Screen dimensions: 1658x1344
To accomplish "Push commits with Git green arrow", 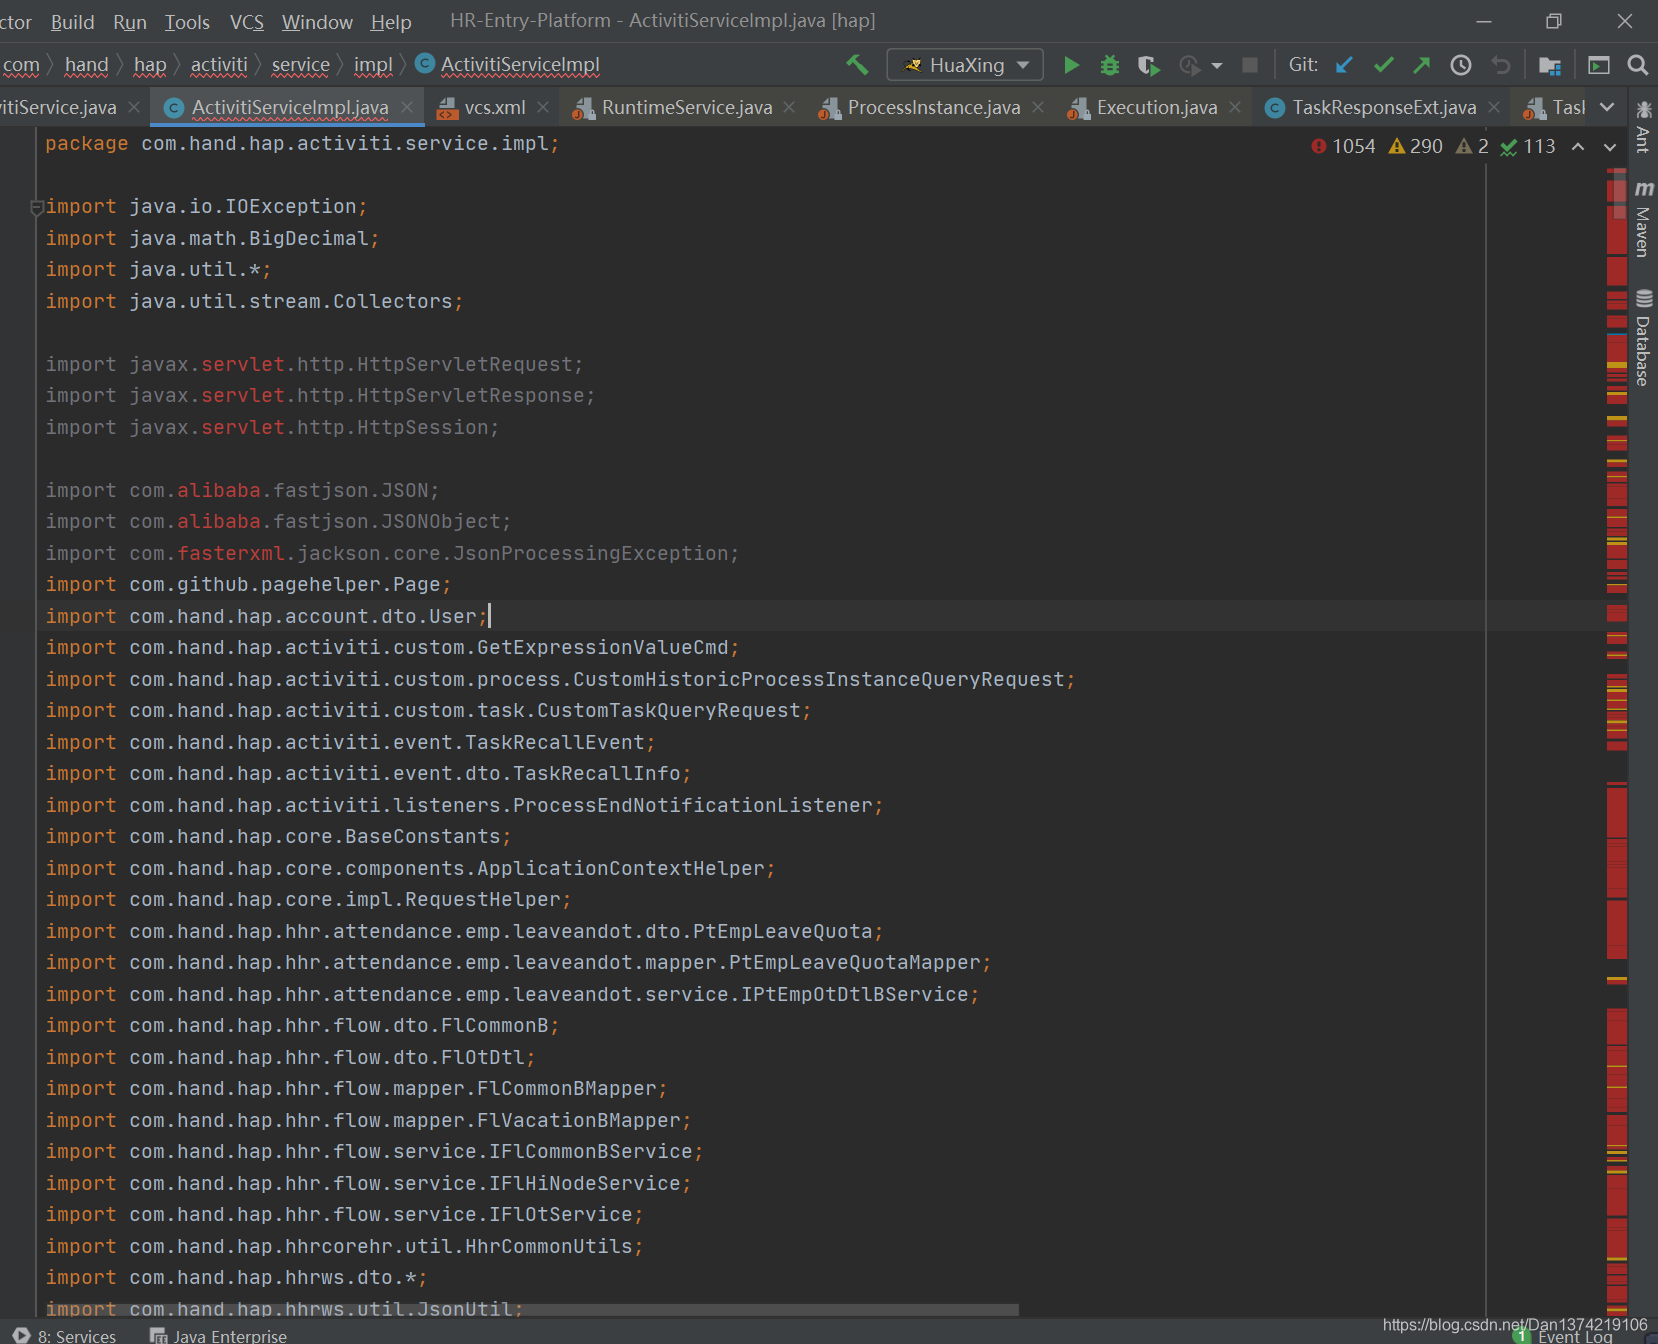I will [1421, 65].
